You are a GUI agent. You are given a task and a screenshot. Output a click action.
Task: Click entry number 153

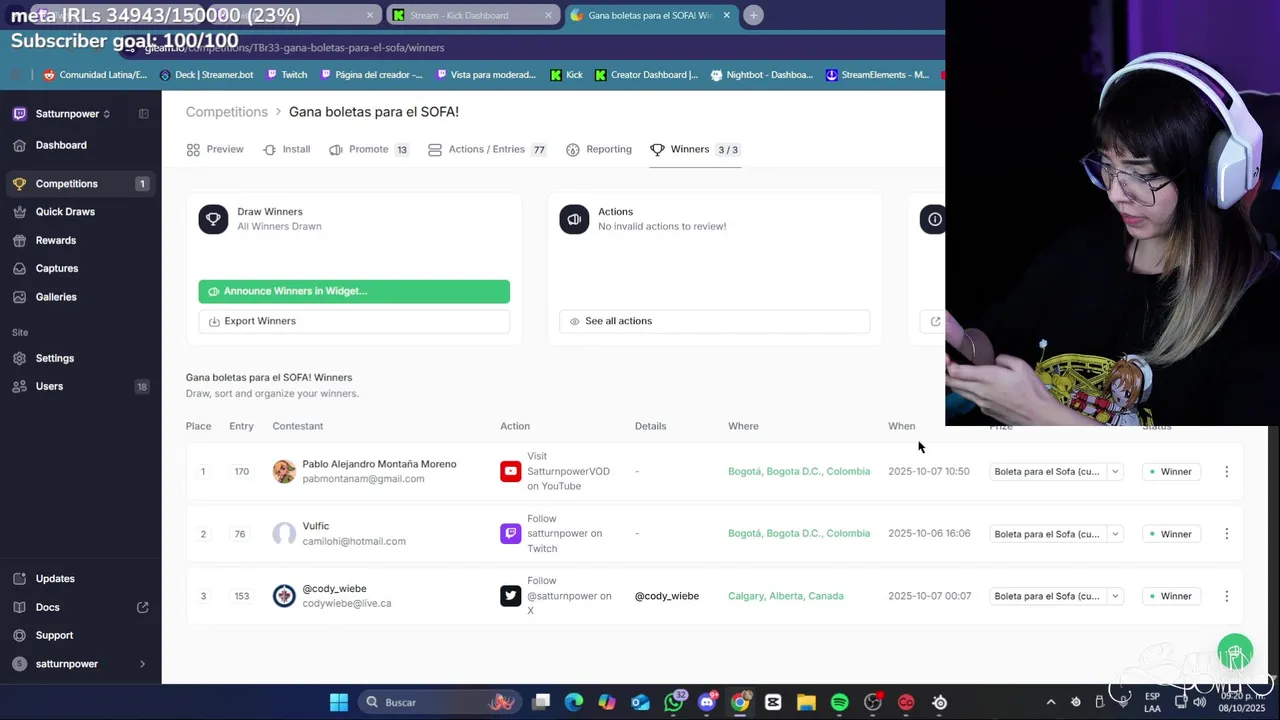click(242, 596)
